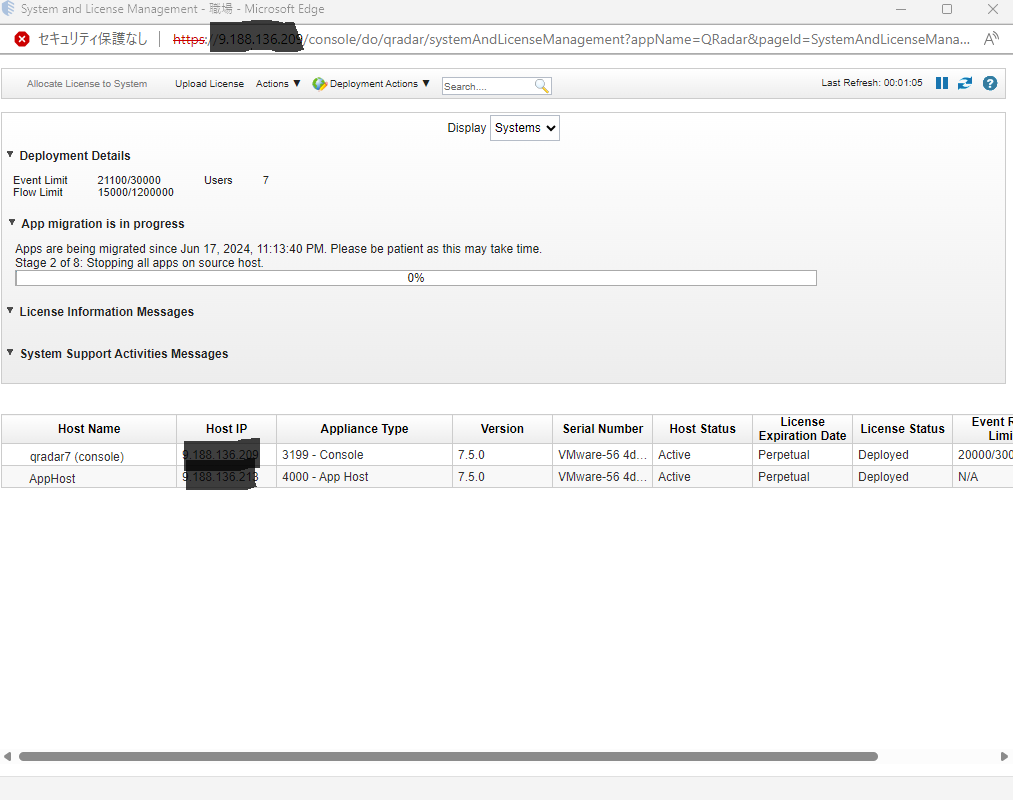Screen dimensions: 1013x800
Task: Click the migration progress bar at 0%
Action: pos(416,278)
